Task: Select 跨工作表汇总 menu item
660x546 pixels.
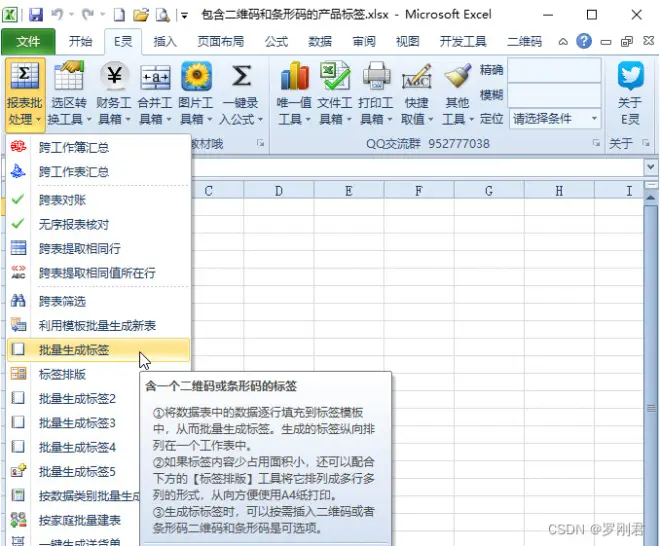Action: (98, 172)
